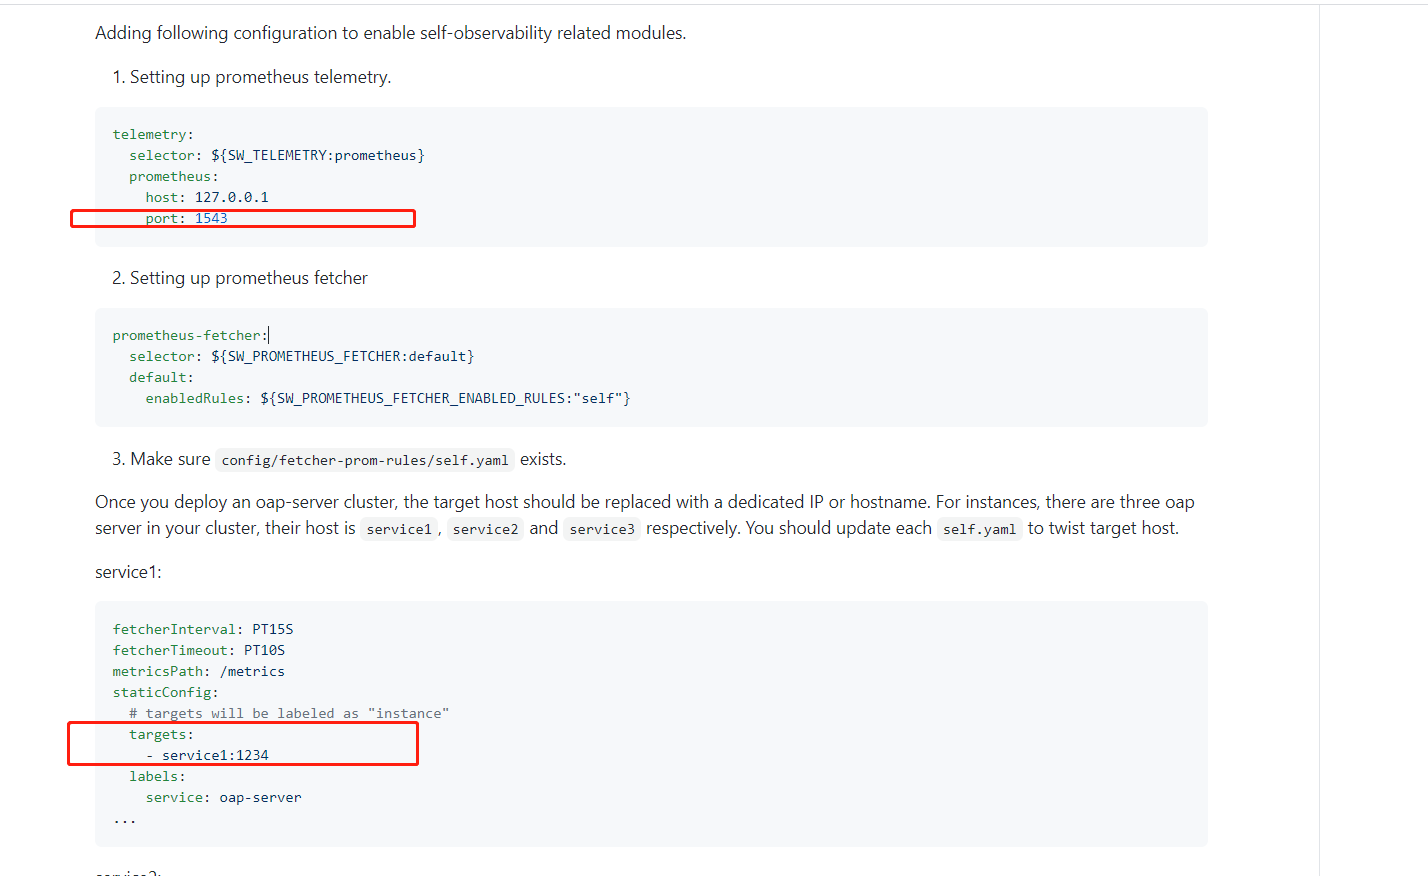Screen dimensions: 1428x876
Task: Click inline code 'config/fetcher-prom-rules/self.yaml'
Action: tap(365, 460)
